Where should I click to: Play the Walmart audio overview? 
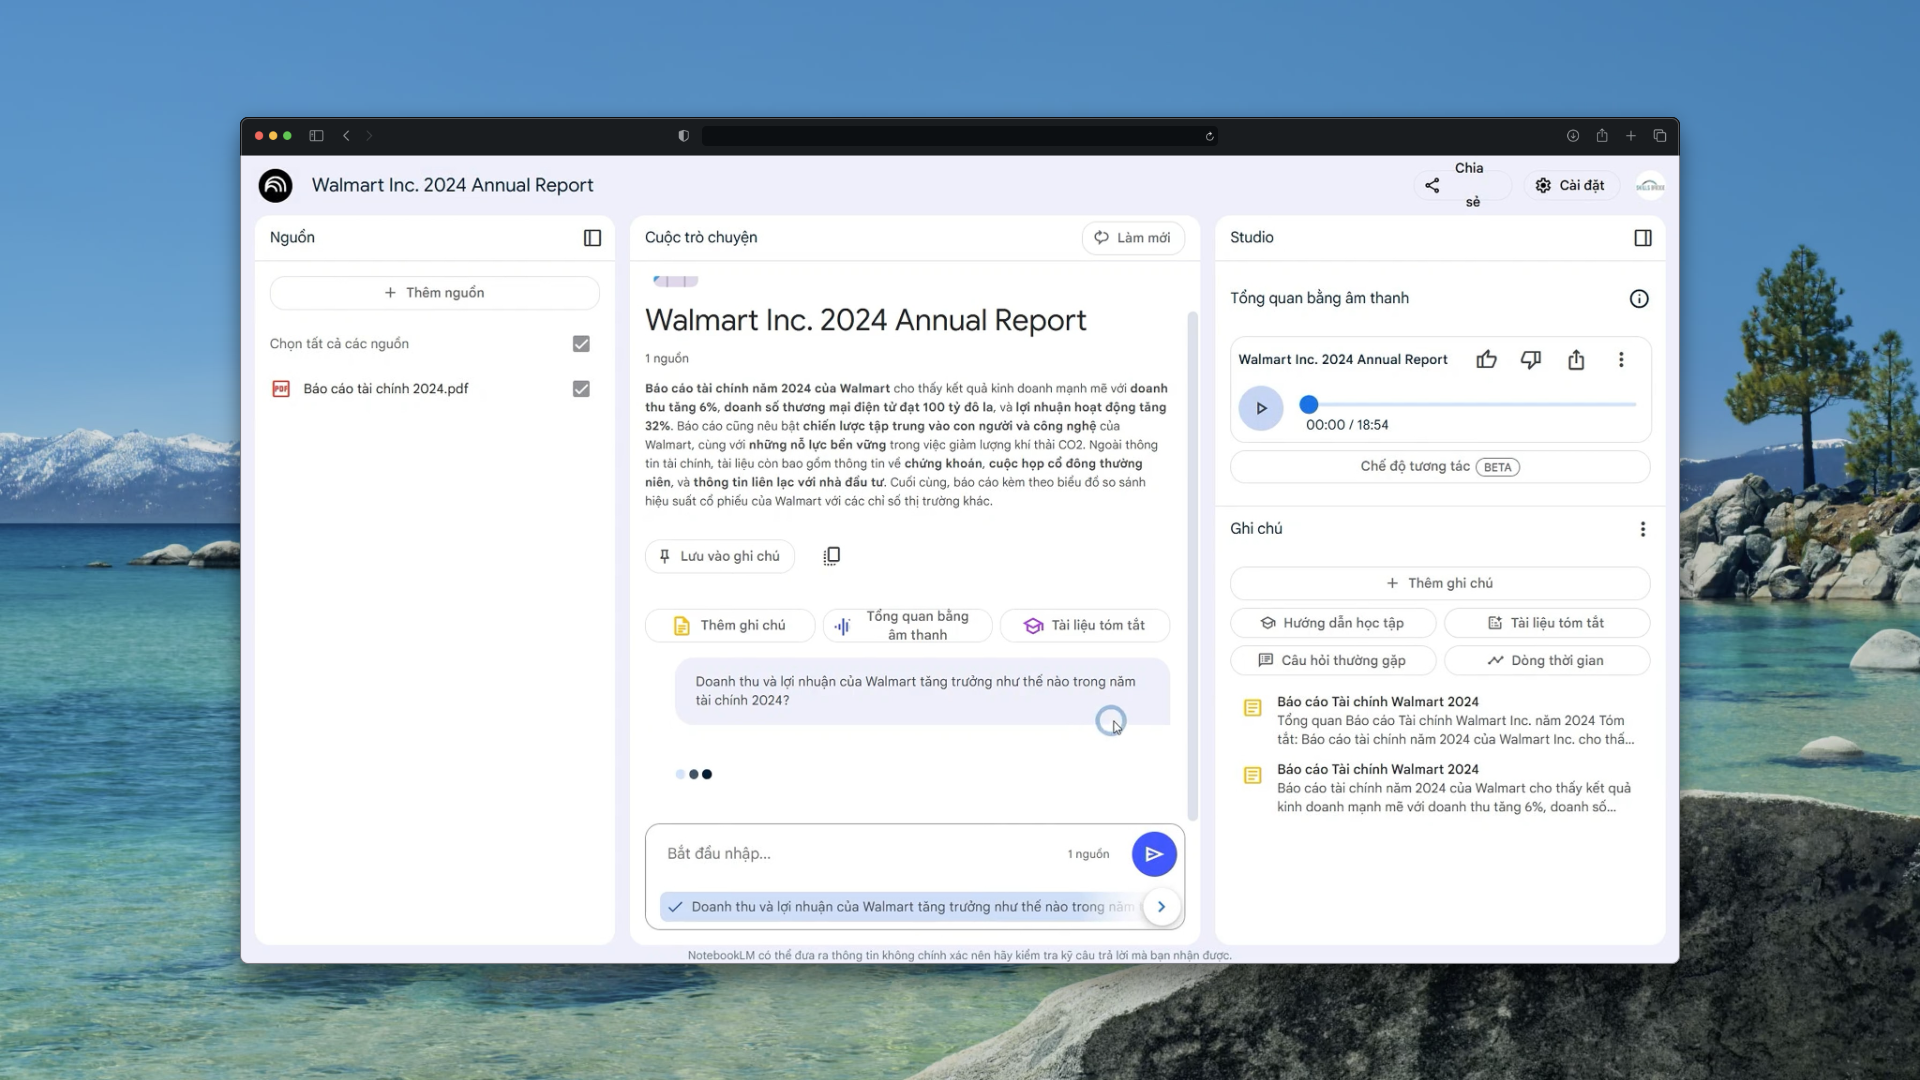coord(1260,408)
